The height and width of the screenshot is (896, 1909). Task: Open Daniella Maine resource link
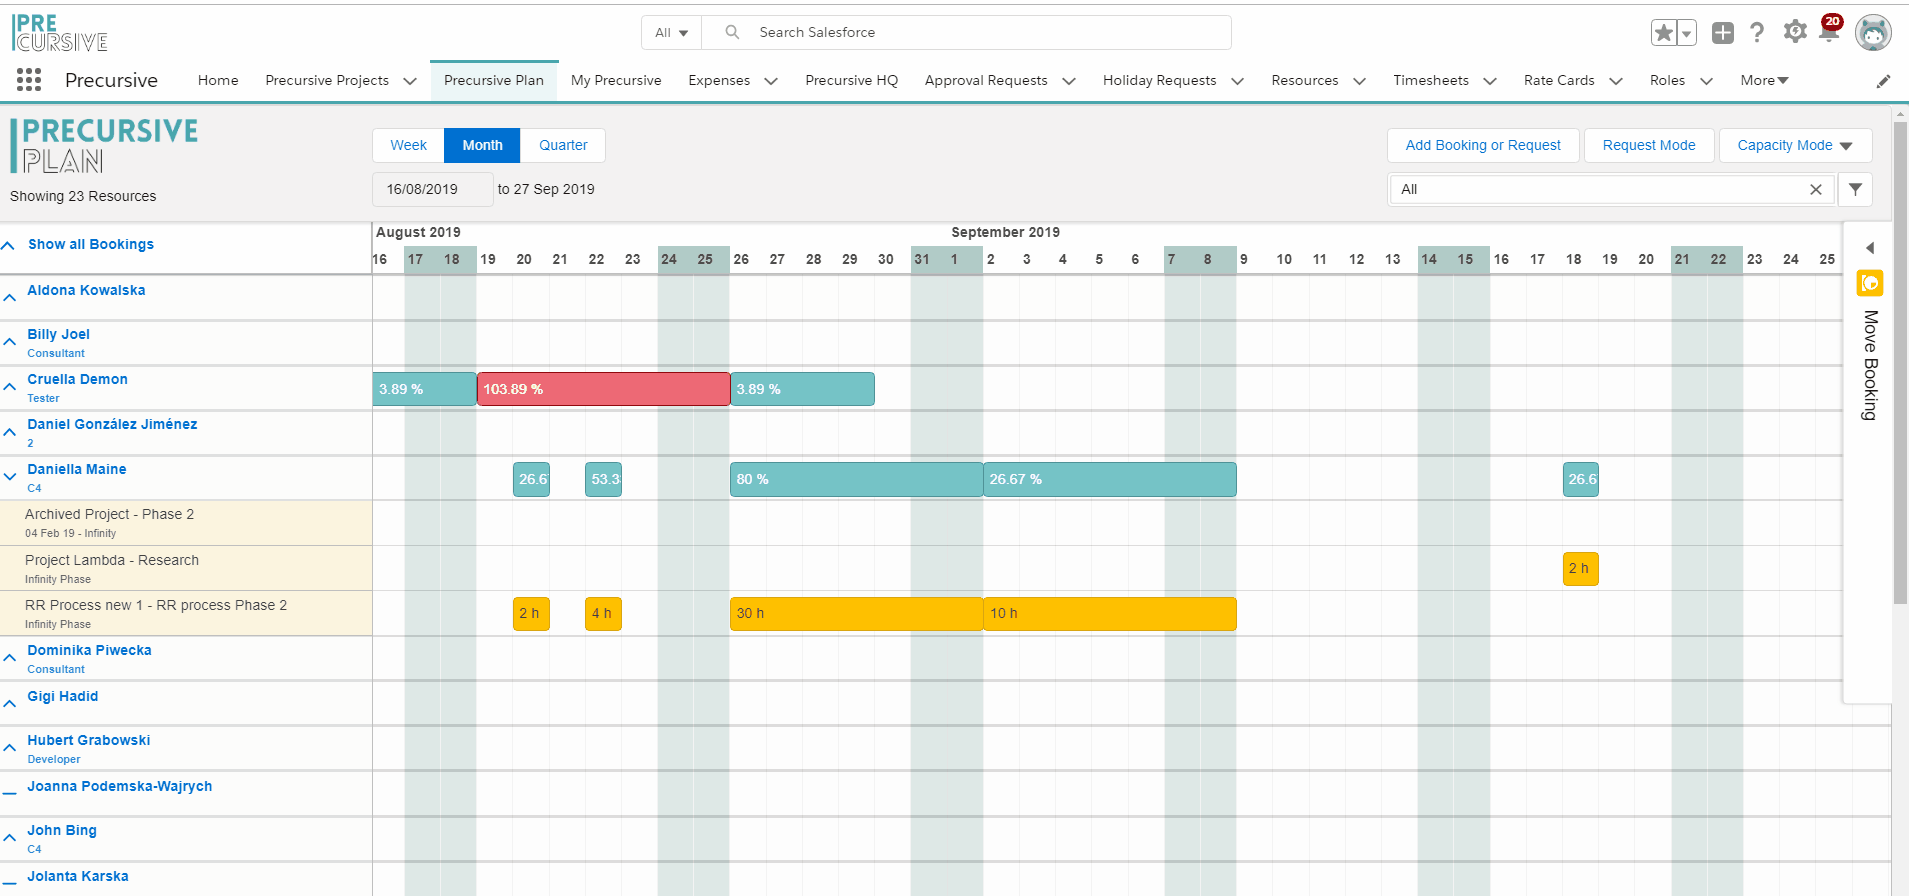pyautogui.click(x=76, y=469)
